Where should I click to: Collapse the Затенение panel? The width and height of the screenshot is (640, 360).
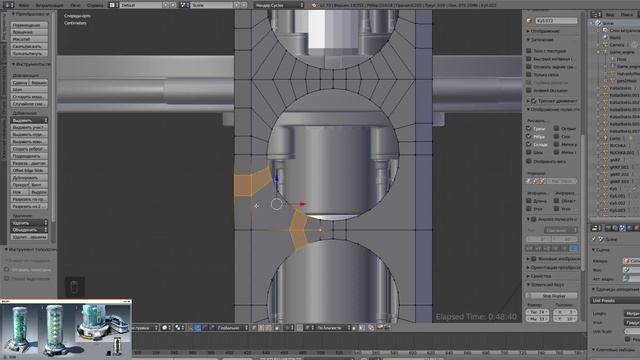(540, 40)
